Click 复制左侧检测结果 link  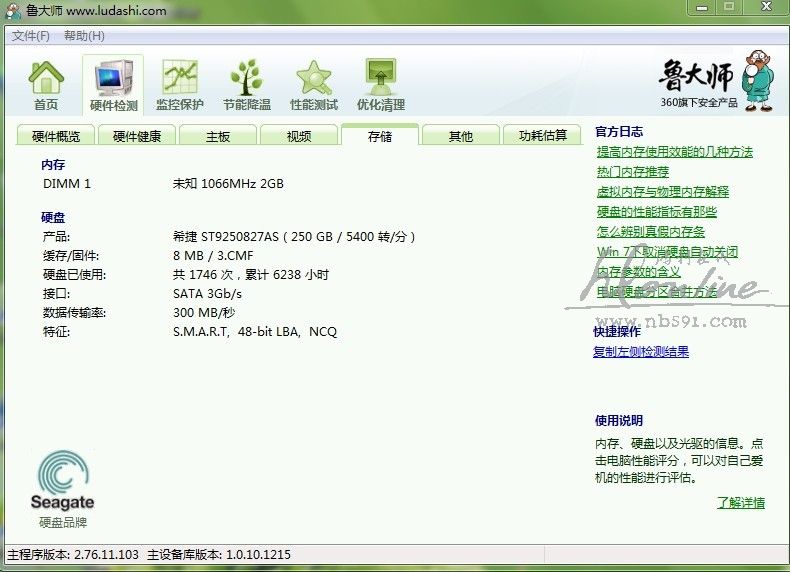point(641,352)
